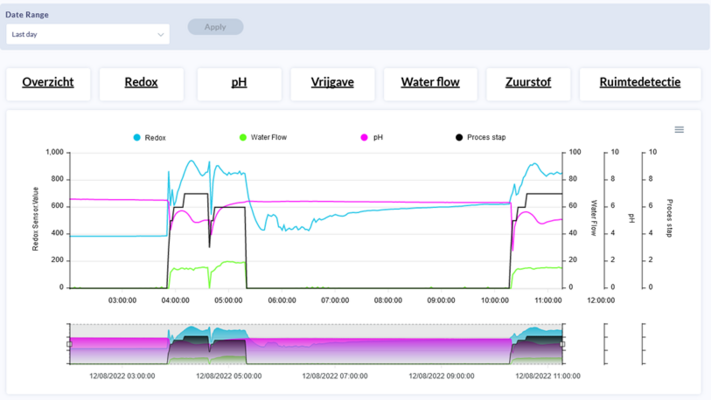Click the right handle of range navigator
711x400 pixels.
pyautogui.click(x=562, y=343)
